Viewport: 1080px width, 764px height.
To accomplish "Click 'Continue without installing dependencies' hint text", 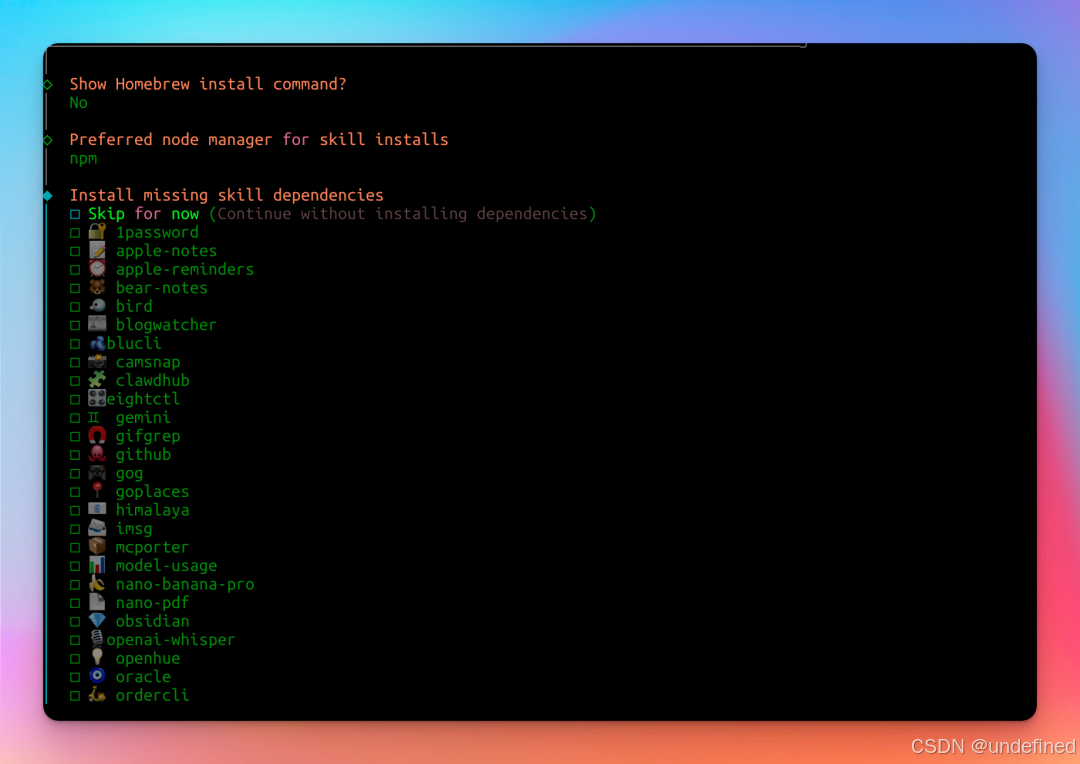I will (x=403, y=214).
